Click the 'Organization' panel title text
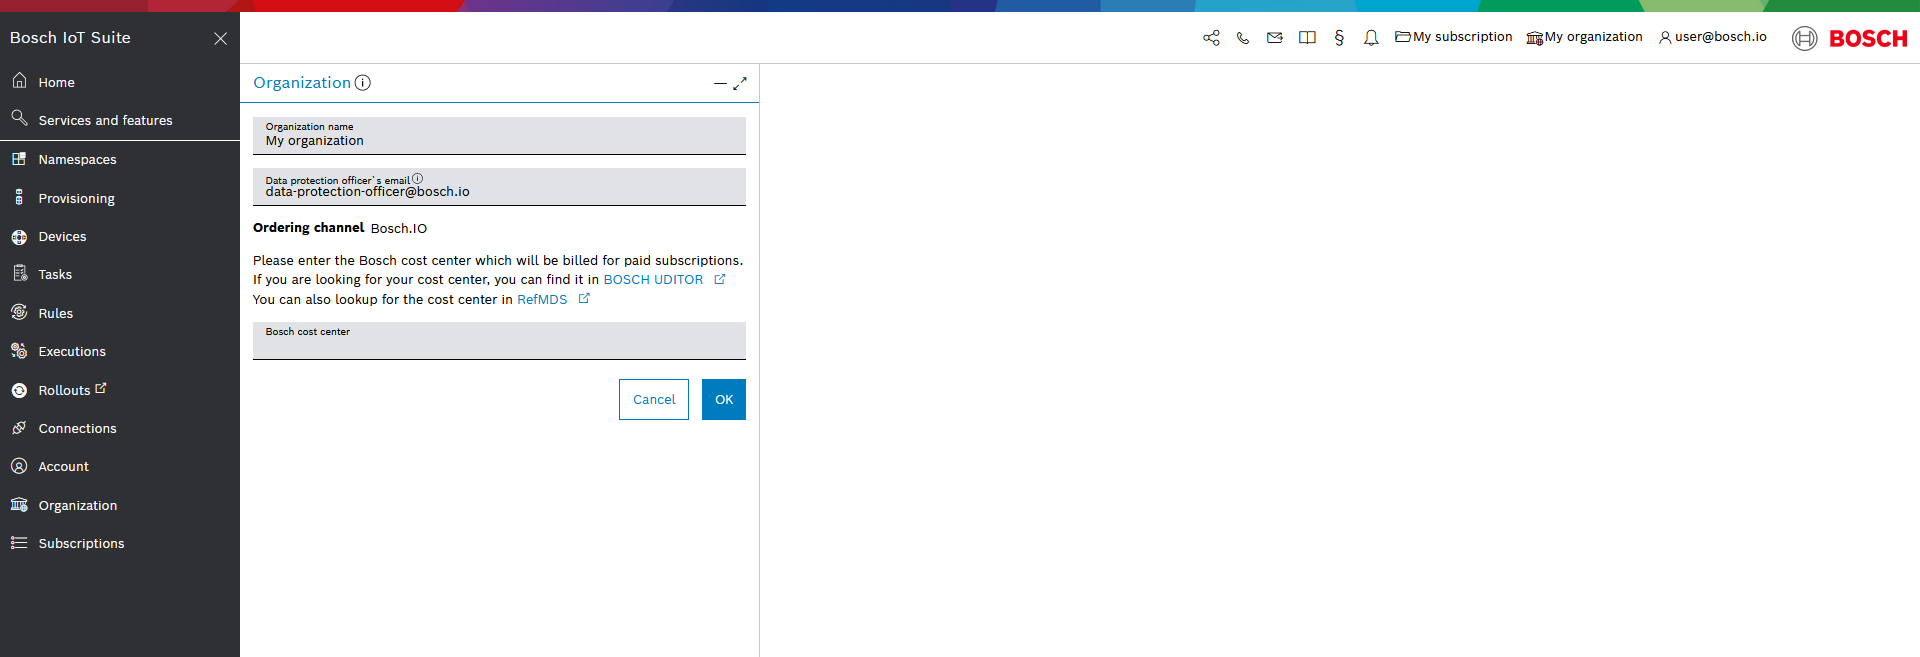Screen dimensions: 1920x657 [302, 83]
